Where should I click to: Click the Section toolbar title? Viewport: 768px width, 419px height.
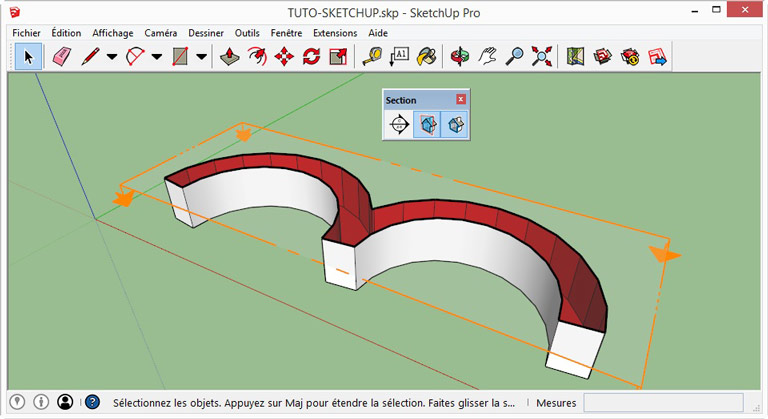401,100
